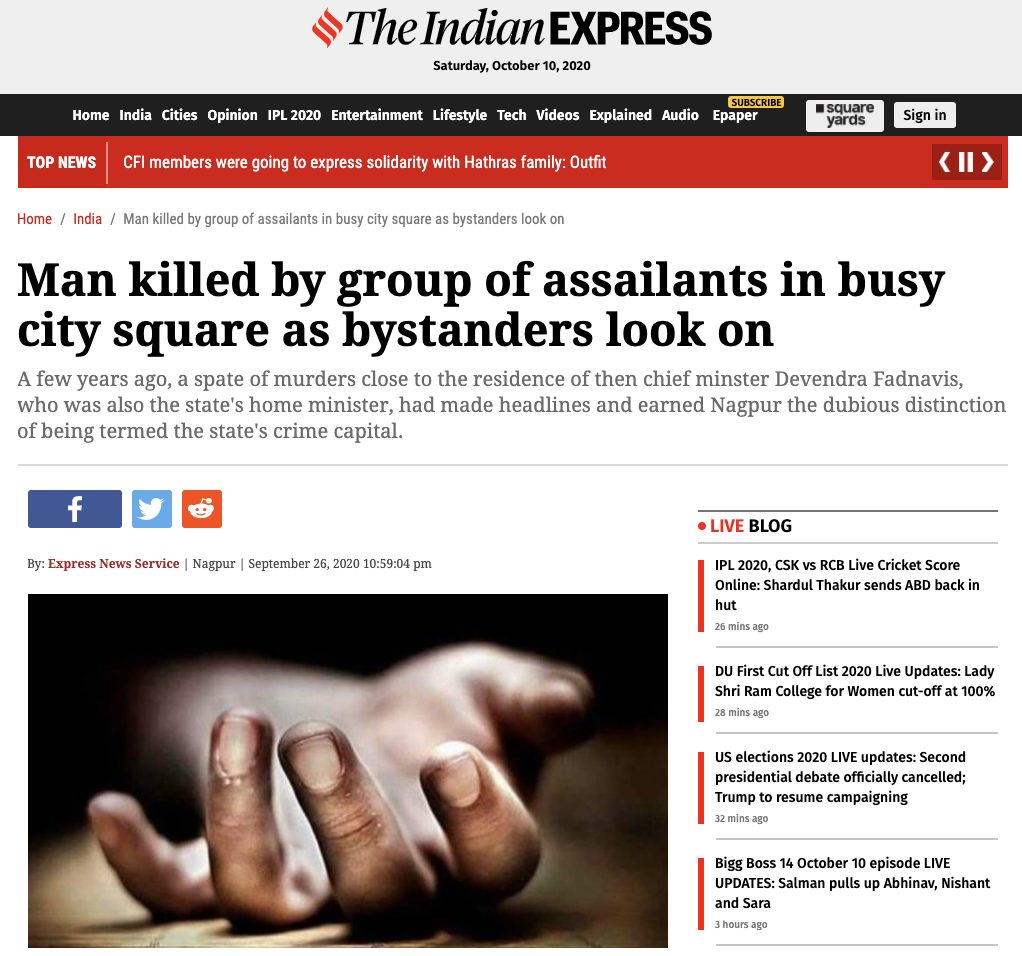Advance to next top news headline
This screenshot has height=956, width=1022.
point(987,162)
